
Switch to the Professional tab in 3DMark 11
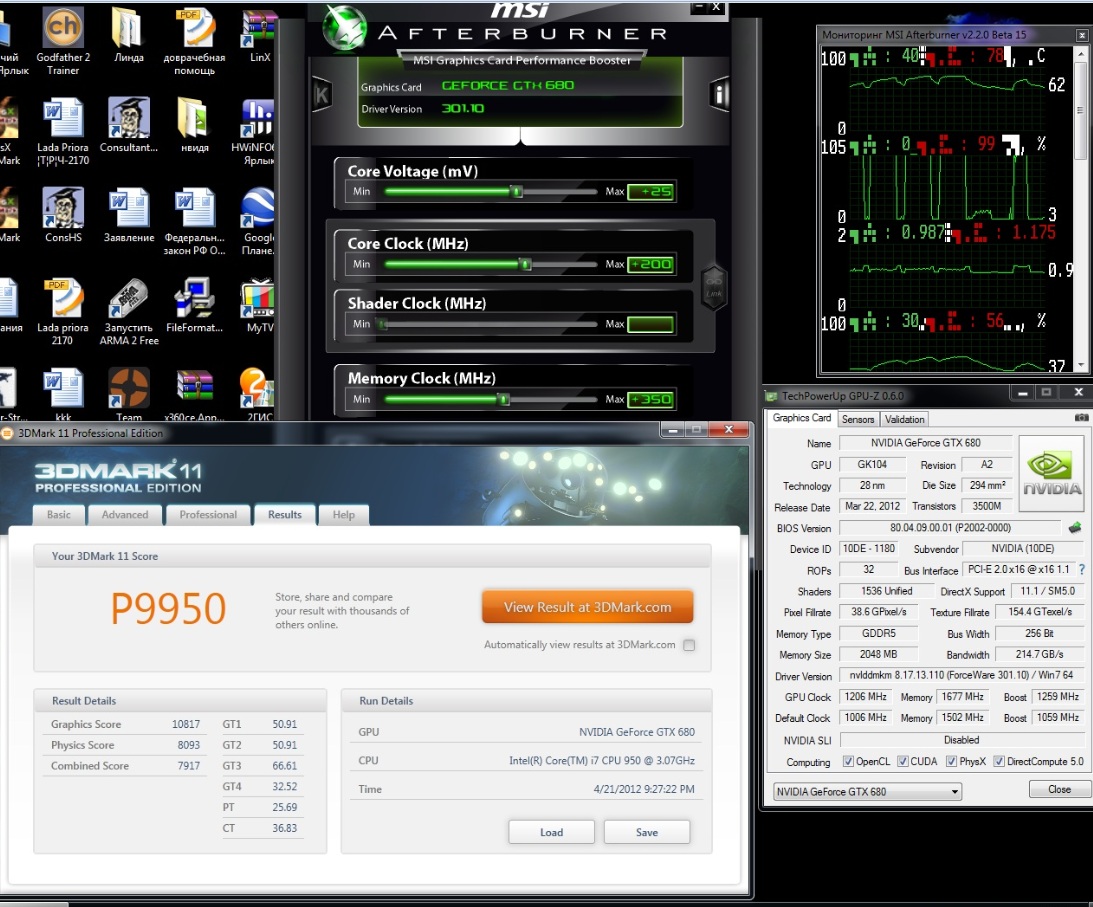click(x=208, y=515)
